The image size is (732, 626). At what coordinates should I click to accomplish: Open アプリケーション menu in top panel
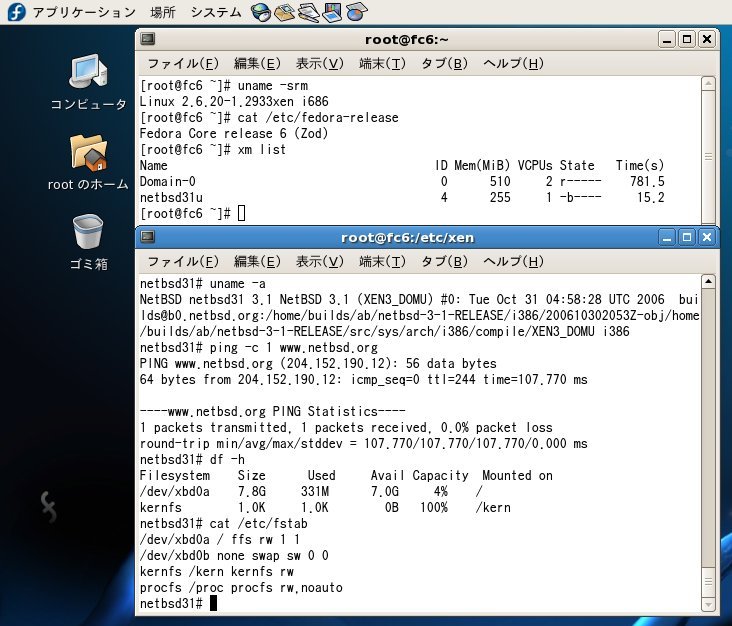pyautogui.click(x=84, y=12)
